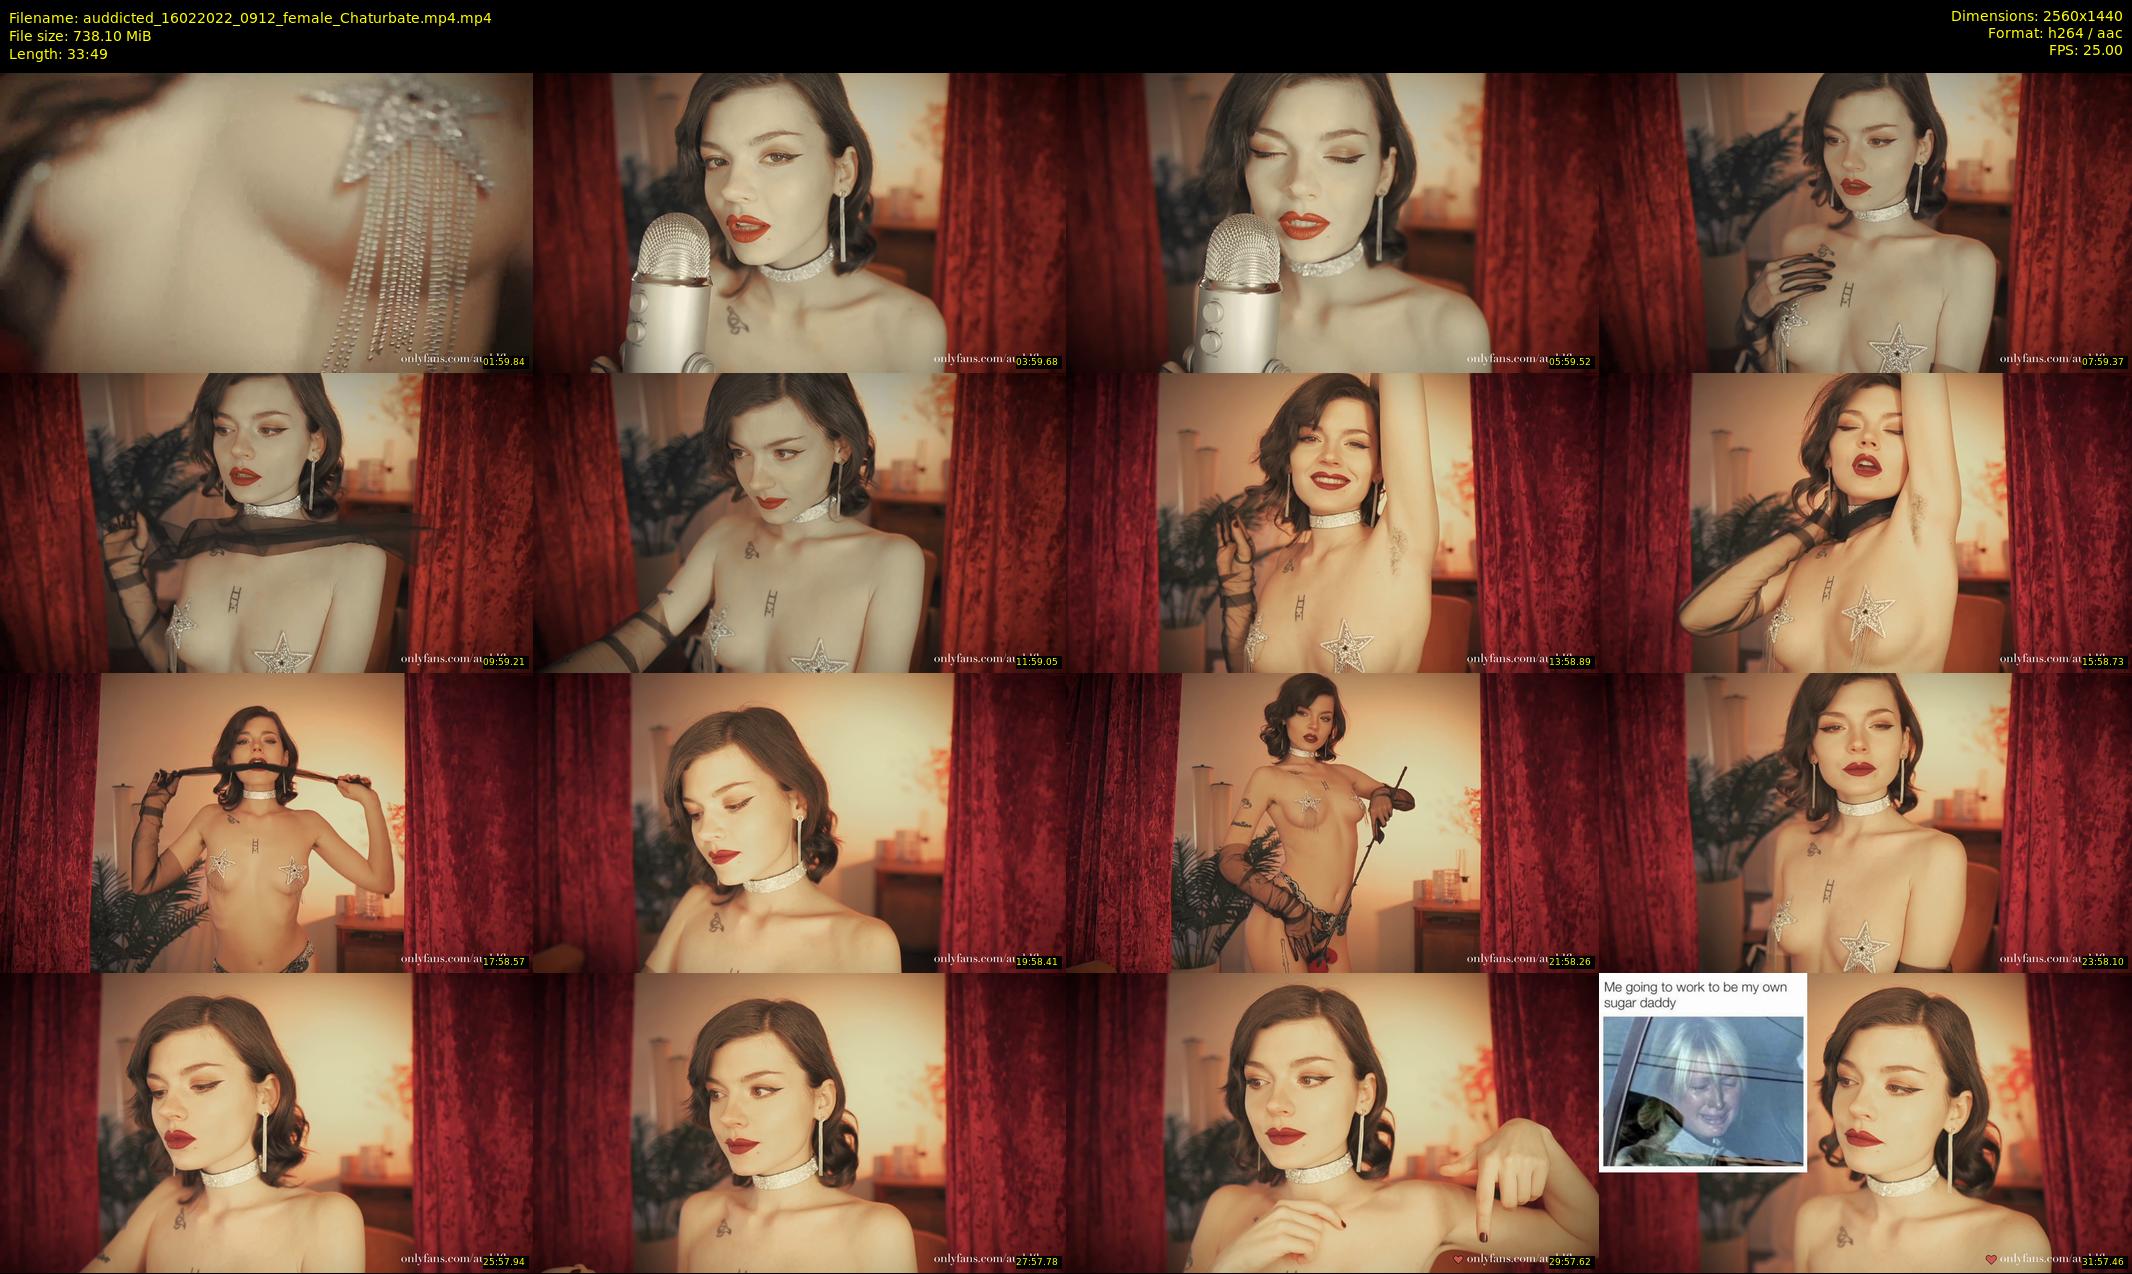Click the Filename text in the header
This screenshot has height=1274, width=2132.
[x=250, y=18]
